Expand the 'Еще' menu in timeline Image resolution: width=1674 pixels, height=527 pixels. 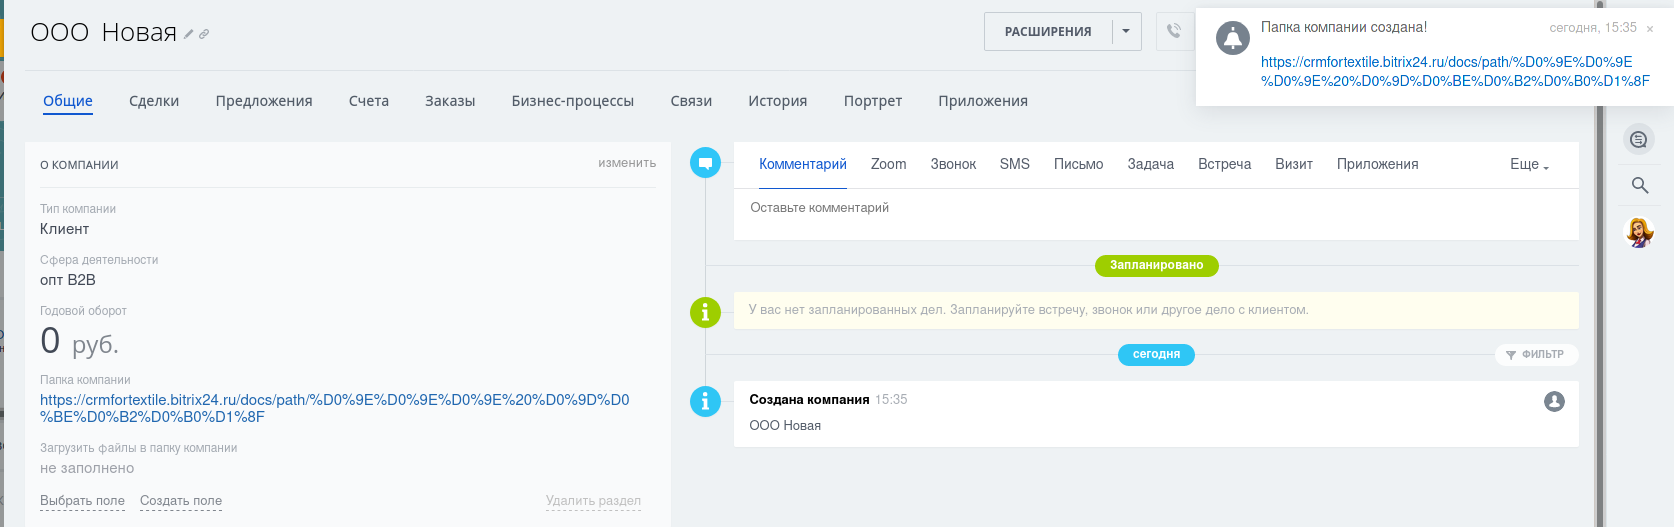tap(1529, 164)
